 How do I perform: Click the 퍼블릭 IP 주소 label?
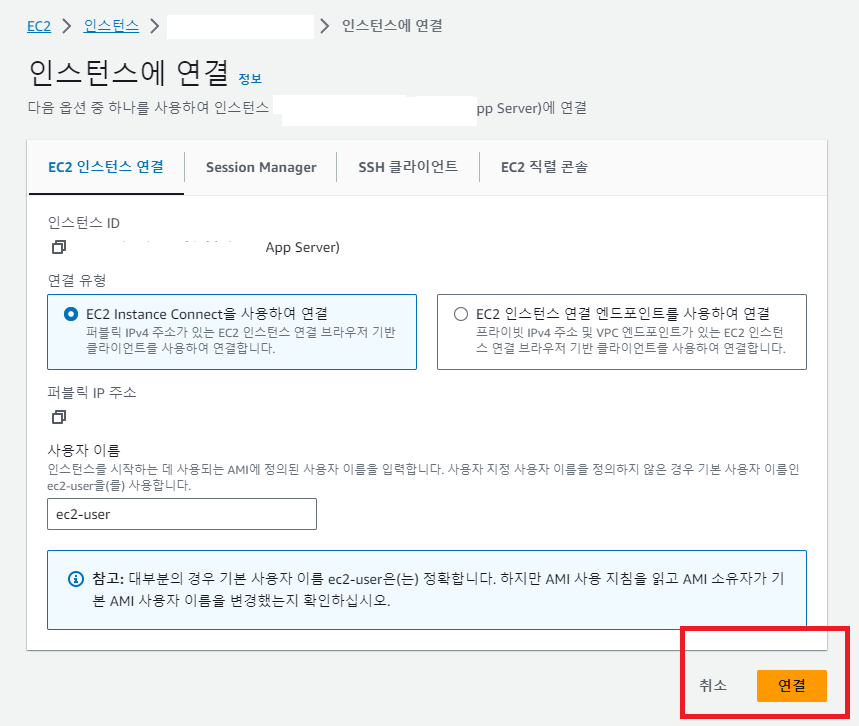click(x=91, y=392)
